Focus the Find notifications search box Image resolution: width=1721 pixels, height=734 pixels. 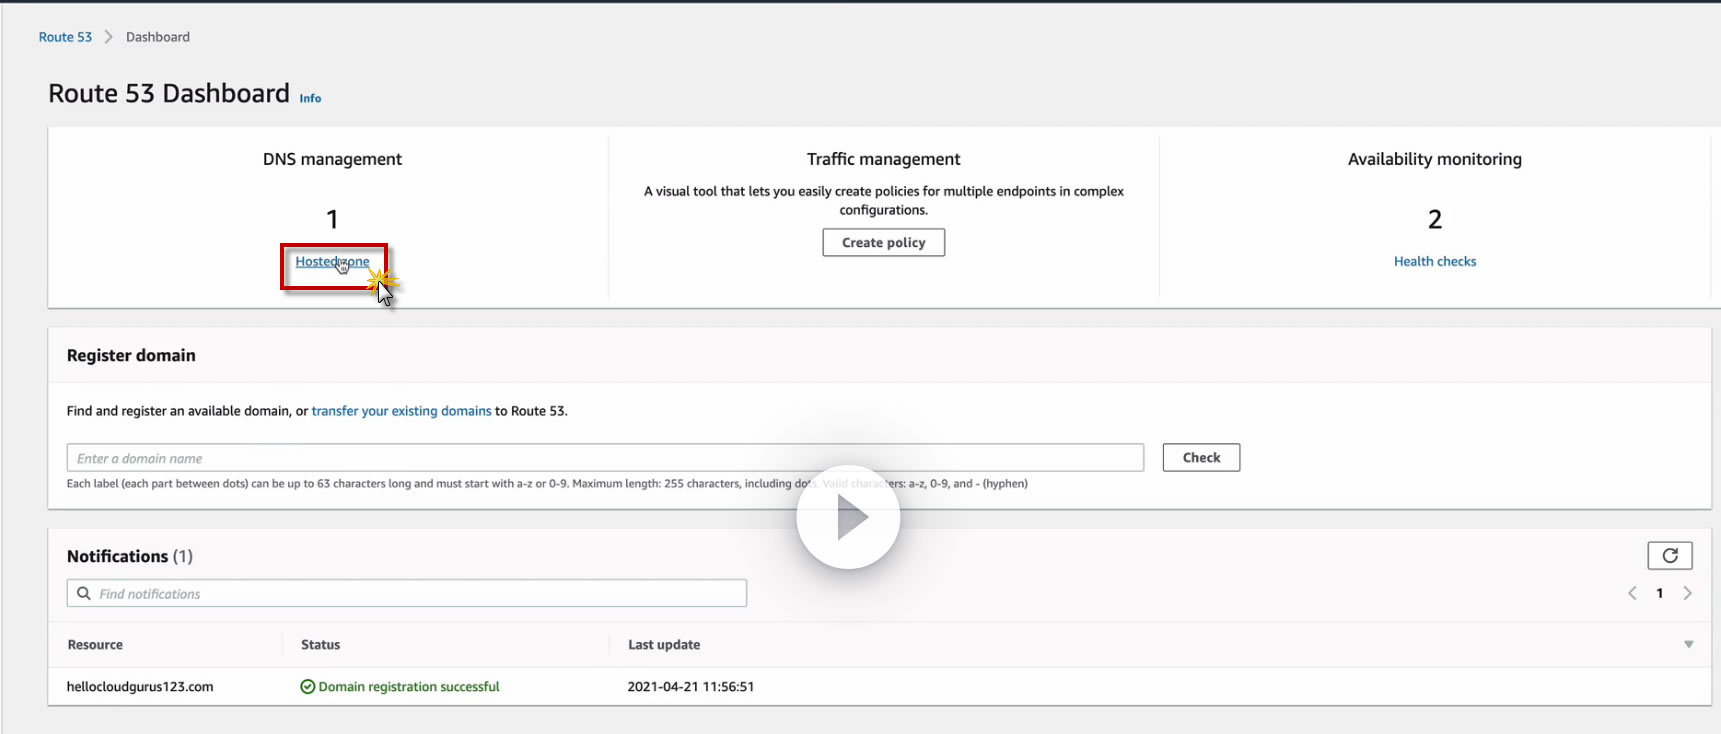click(420, 593)
